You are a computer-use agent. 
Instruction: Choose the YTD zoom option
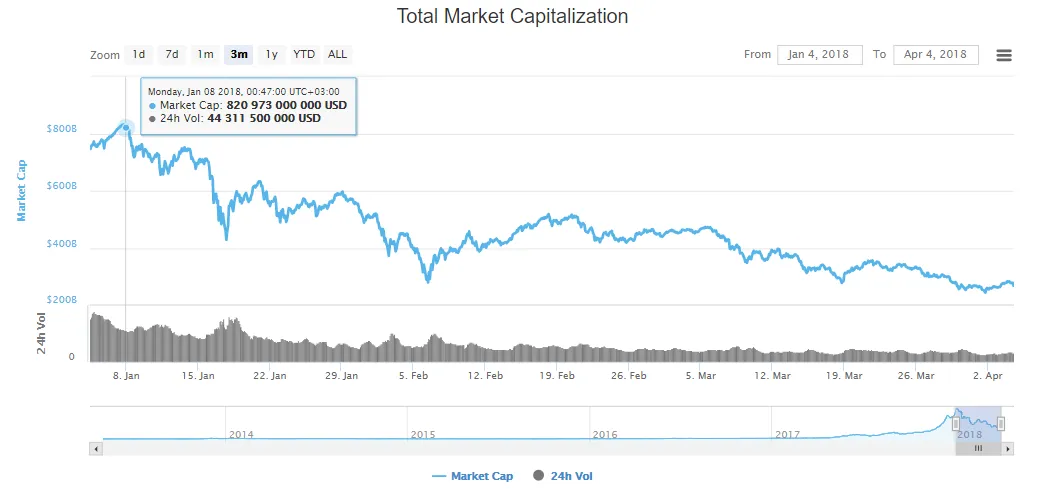pyautogui.click(x=304, y=54)
